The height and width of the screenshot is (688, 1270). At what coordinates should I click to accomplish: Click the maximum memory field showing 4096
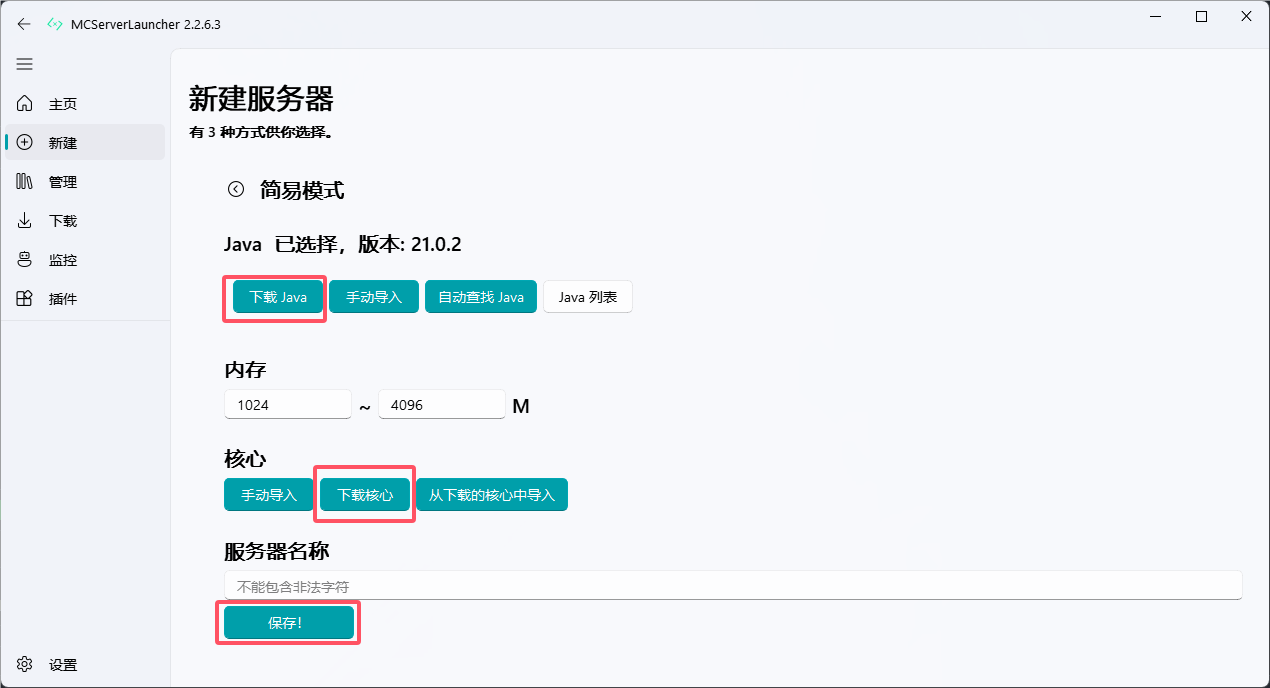click(x=442, y=405)
